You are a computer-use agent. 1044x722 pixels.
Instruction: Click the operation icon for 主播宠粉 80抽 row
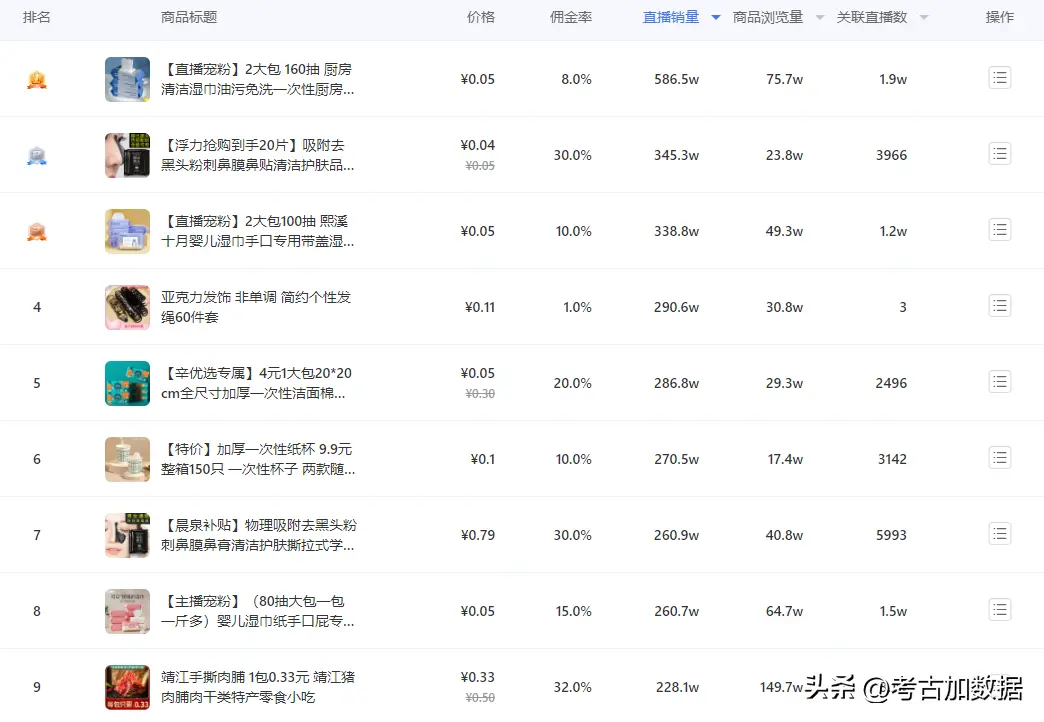coord(999,610)
